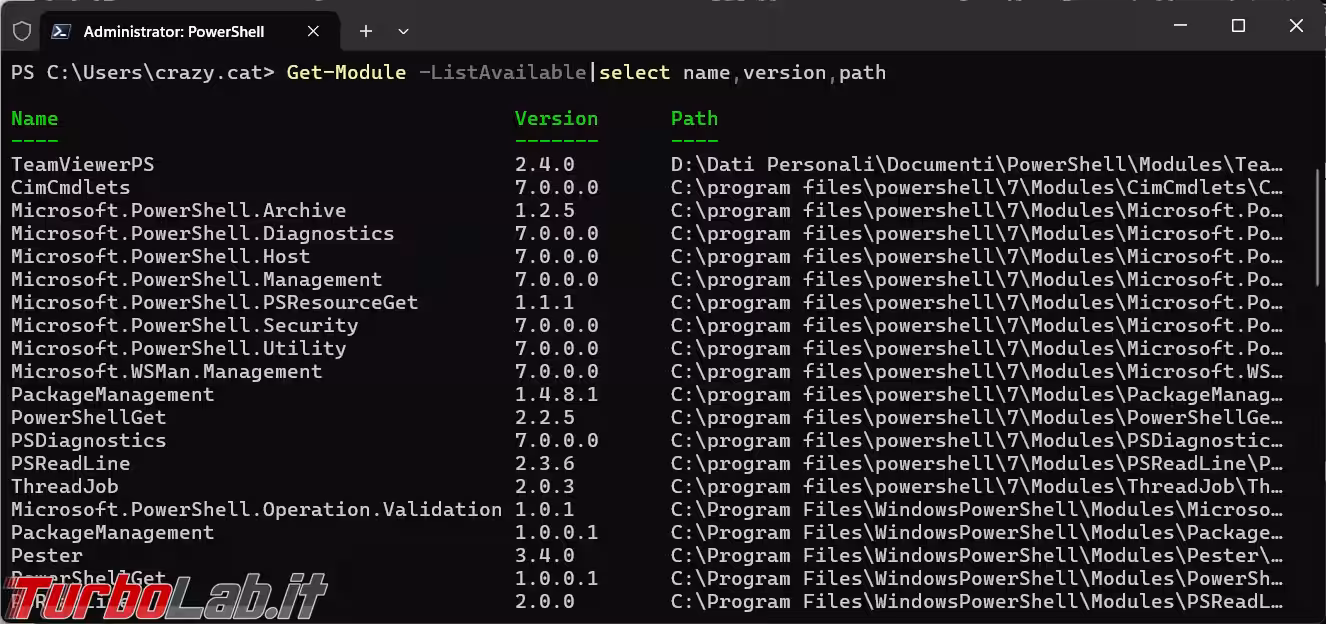Select the Administrator: PowerShell tab
Screen dimensions: 1326x624
click(x=173, y=31)
